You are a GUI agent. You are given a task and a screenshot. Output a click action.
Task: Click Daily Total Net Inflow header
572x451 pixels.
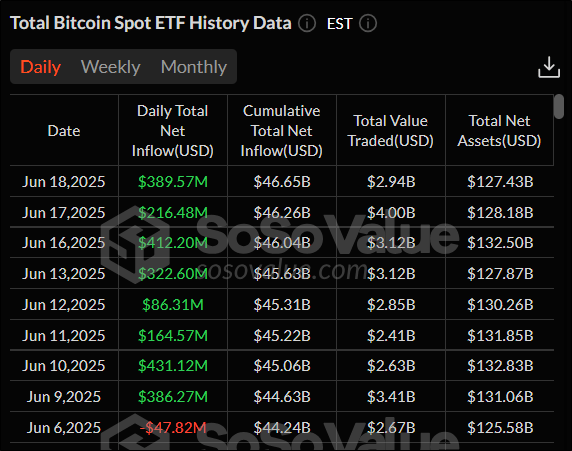tap(173, 131)
